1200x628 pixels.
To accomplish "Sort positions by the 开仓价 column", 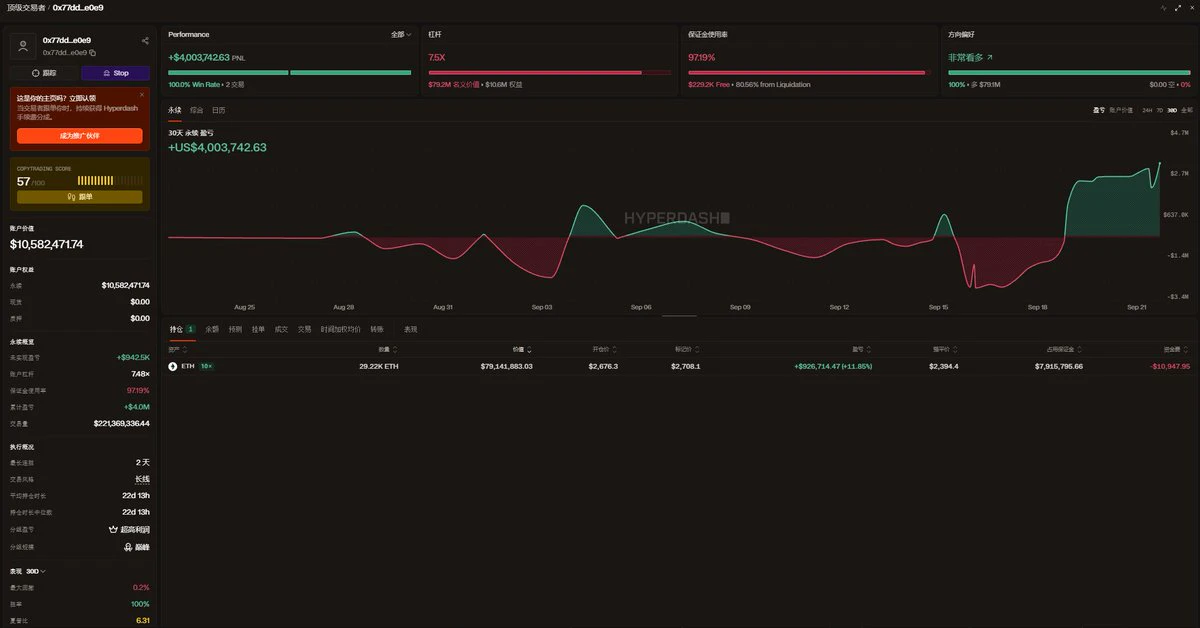I will [606, 350].
